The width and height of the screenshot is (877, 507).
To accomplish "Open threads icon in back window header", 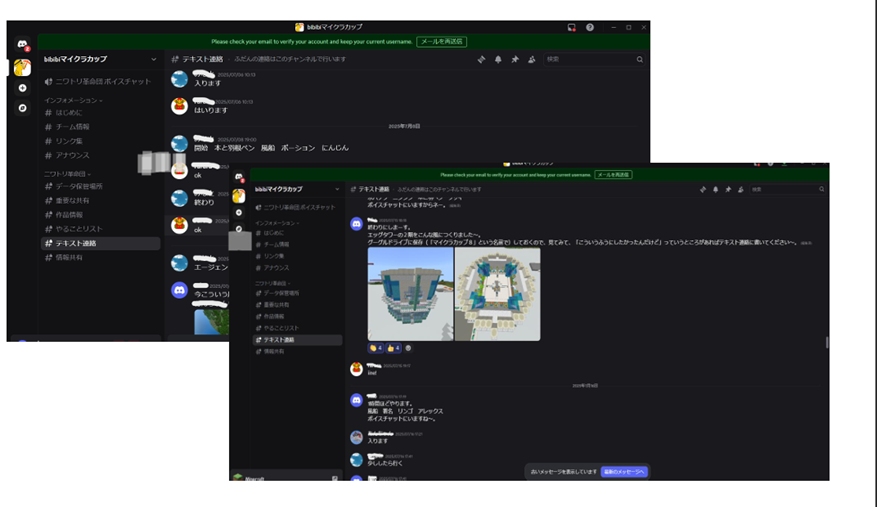I will point(482,59).
